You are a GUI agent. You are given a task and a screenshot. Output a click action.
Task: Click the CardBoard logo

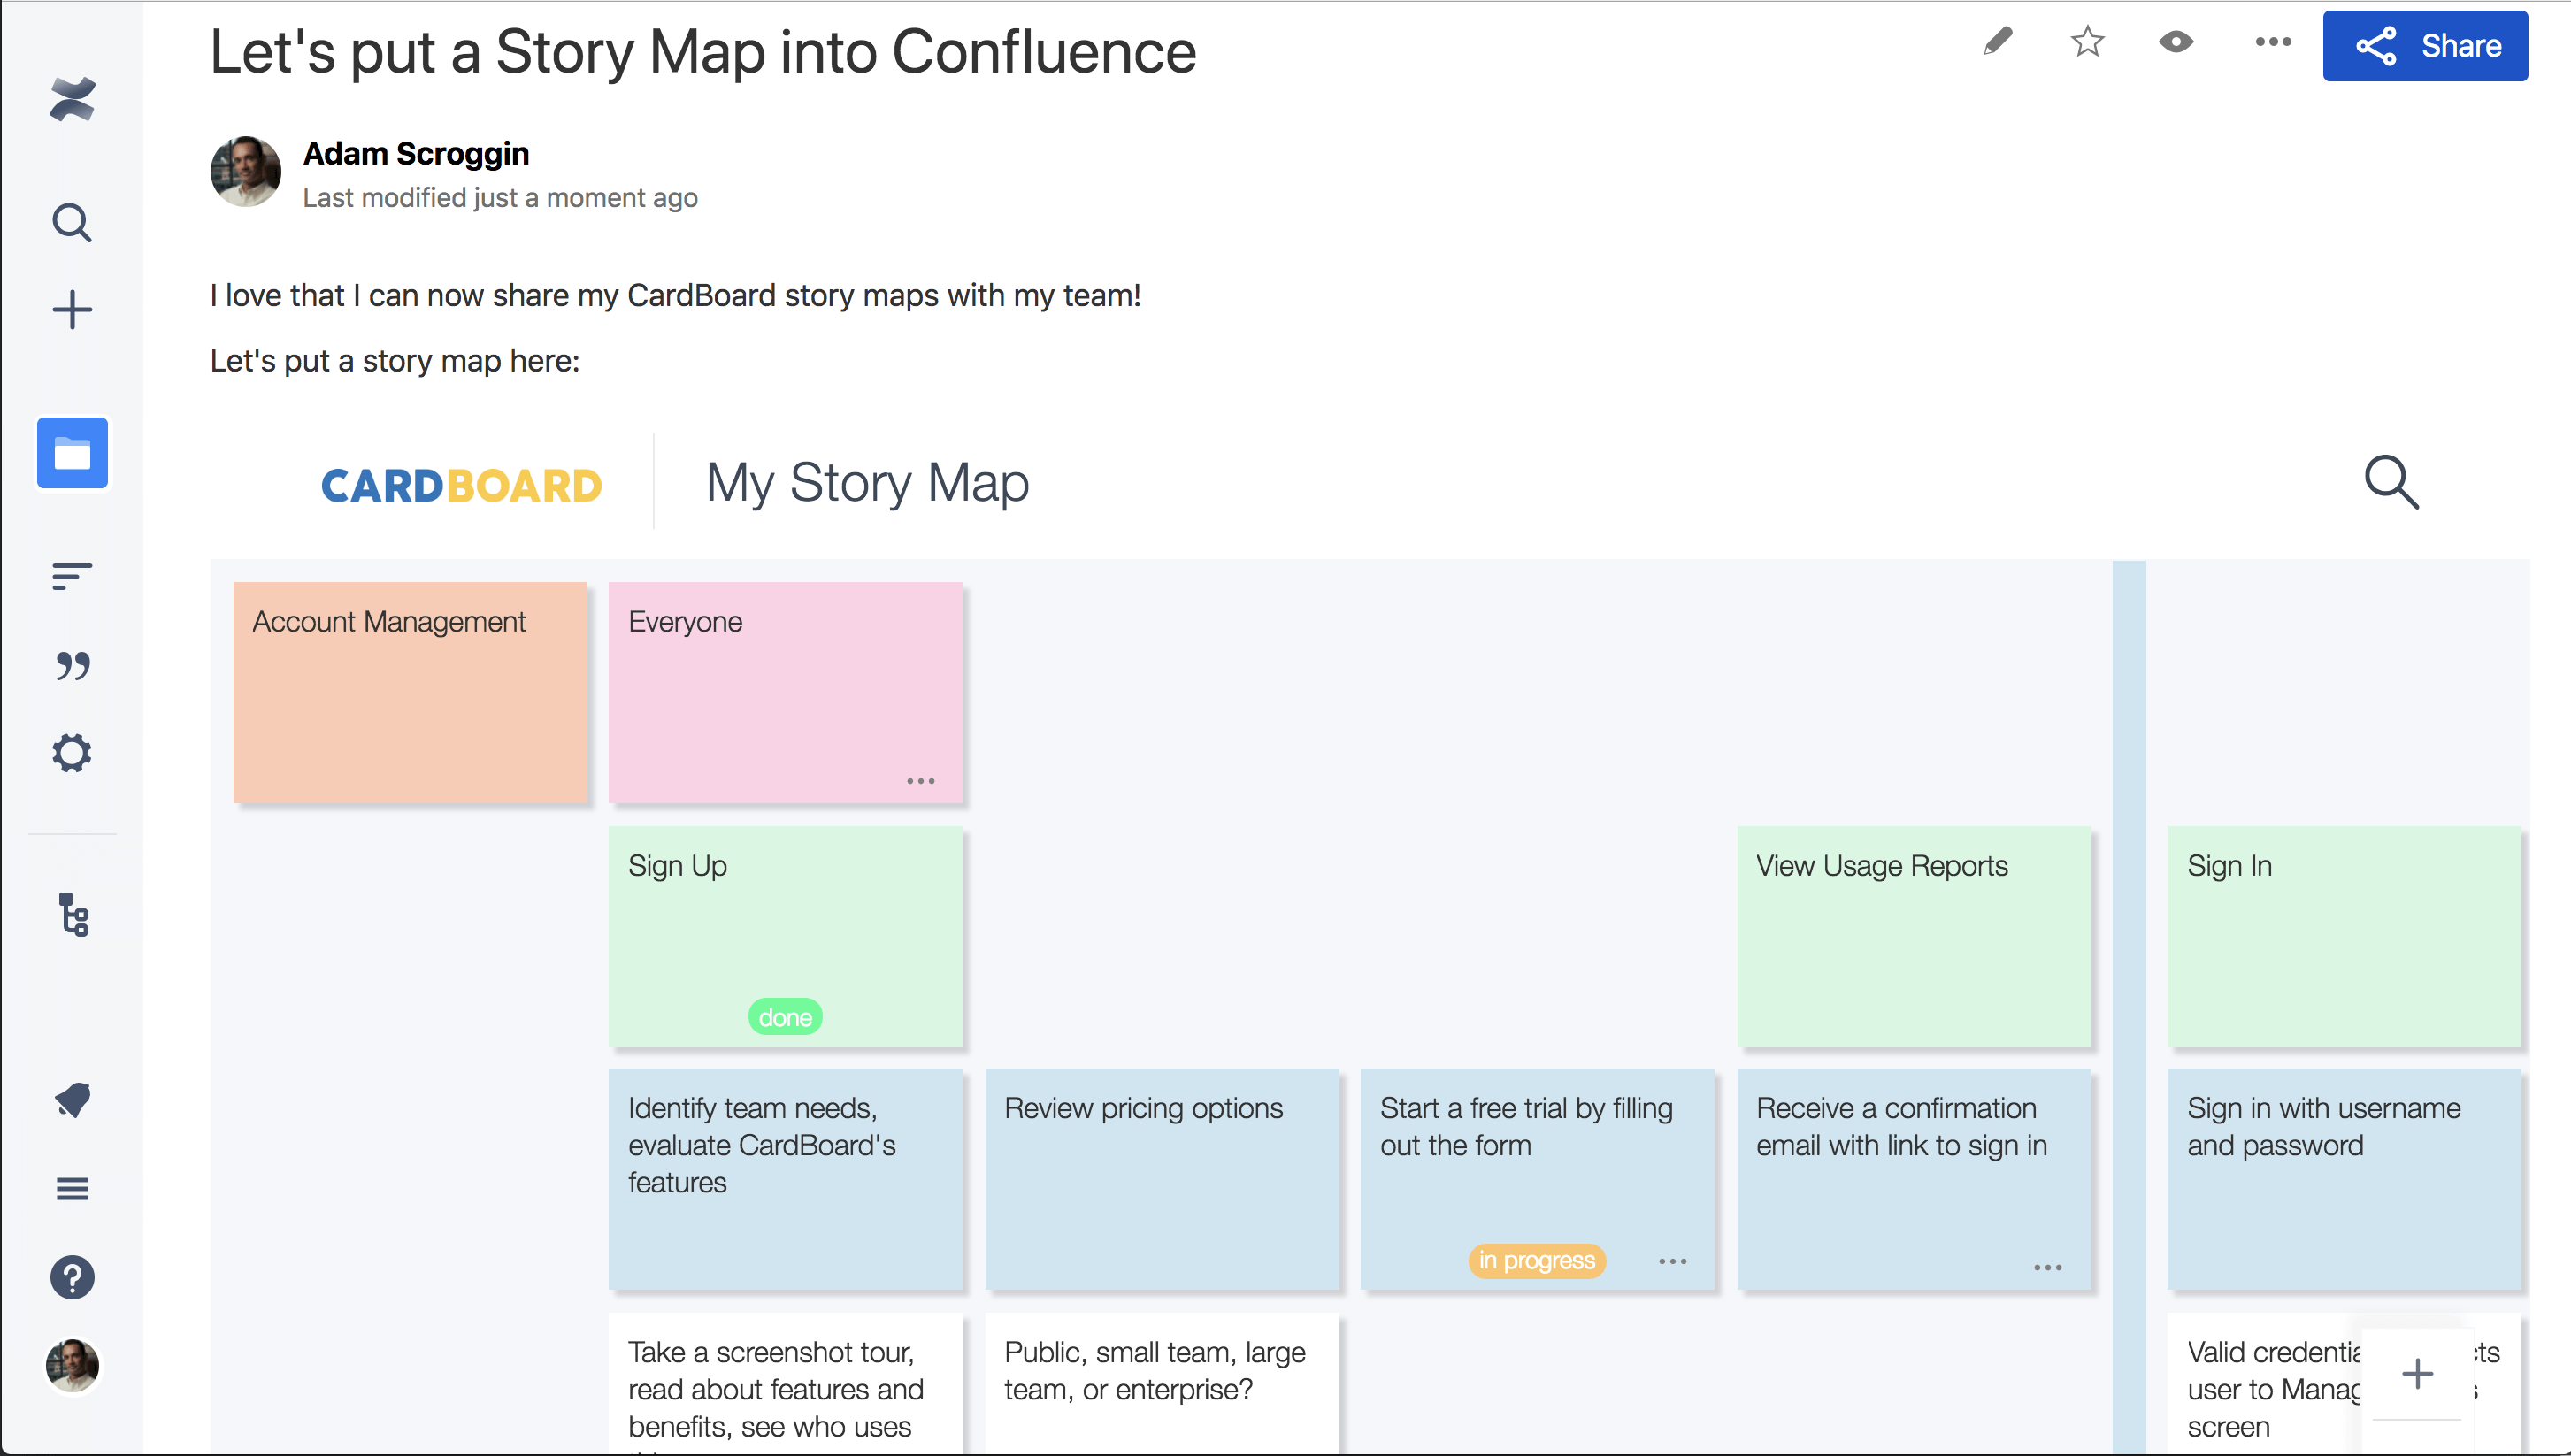click(461, 486)
